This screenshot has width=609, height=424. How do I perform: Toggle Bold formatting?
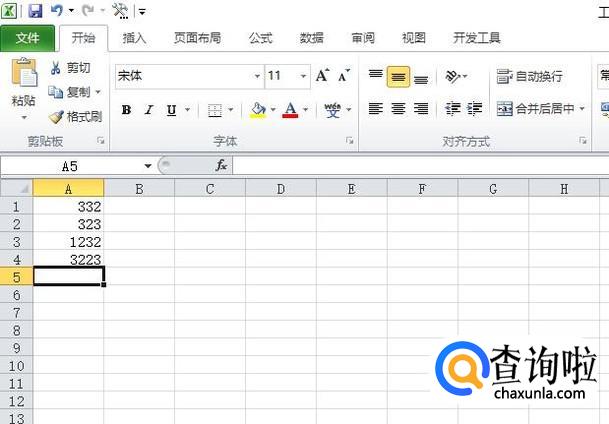point(126,110)
